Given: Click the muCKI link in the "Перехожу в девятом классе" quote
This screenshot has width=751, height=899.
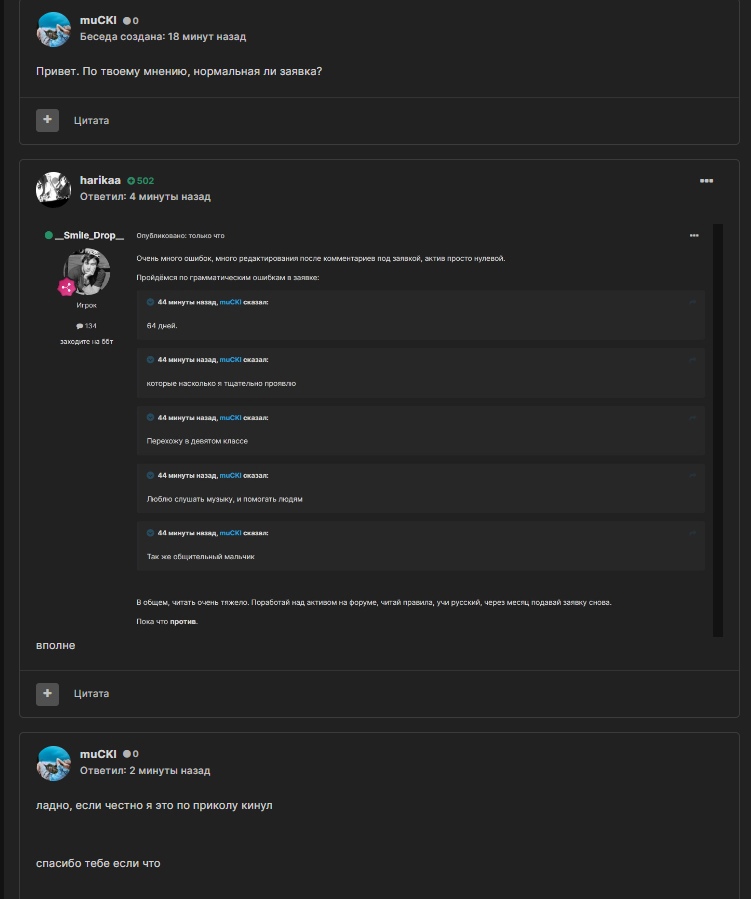Looking at the screenshot, I should tap(231, 418).
